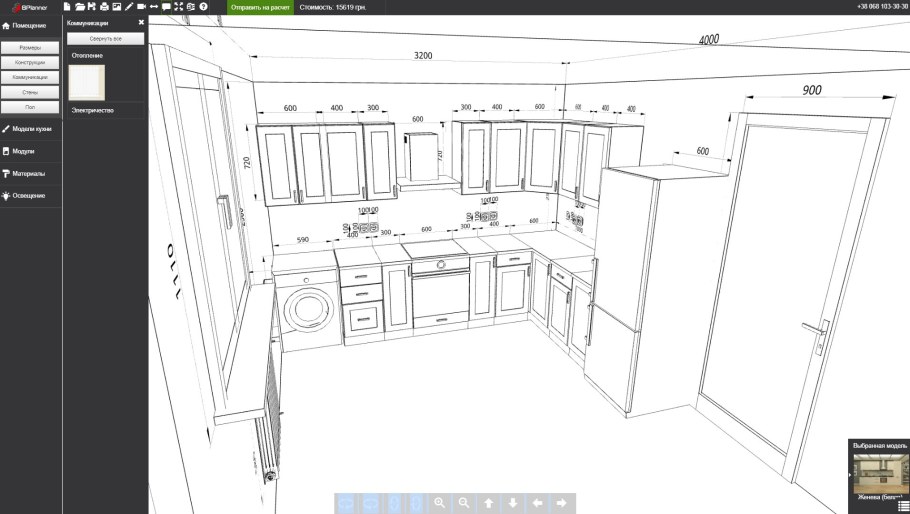The height and width of the screenshot is (514, 910).
Task: Collapse the Отопление section header
Action: [87, 55]
